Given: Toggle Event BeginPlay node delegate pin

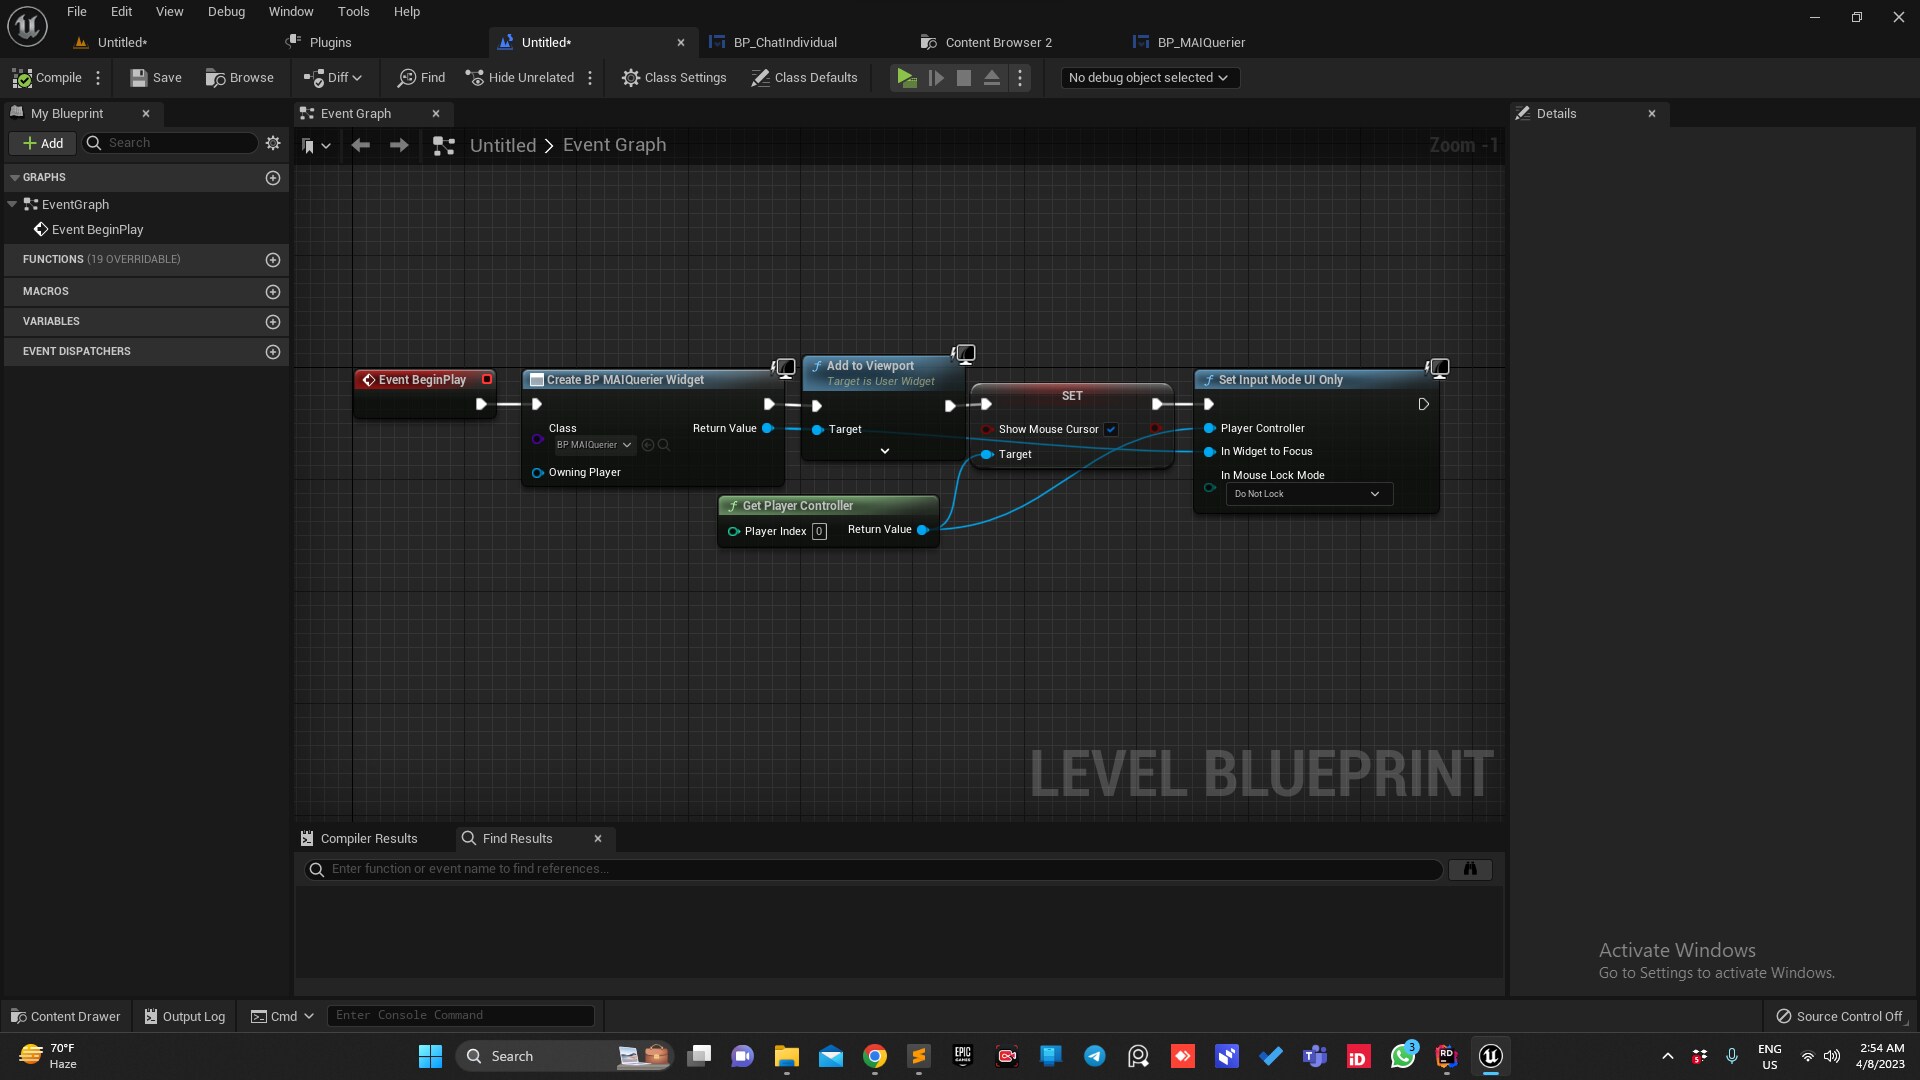Looking at the screenshot, I should tap(487, 380).
